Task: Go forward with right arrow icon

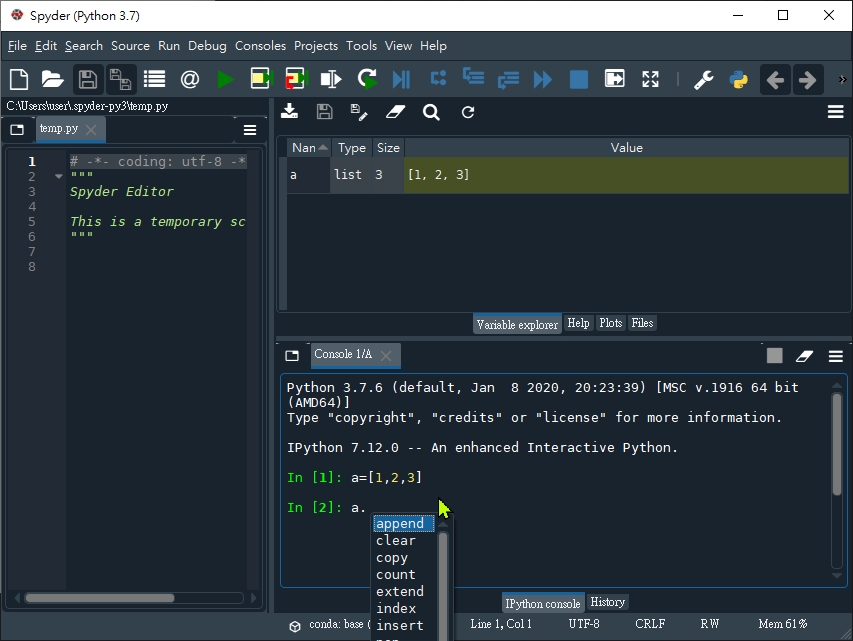Action: point(807,80)
